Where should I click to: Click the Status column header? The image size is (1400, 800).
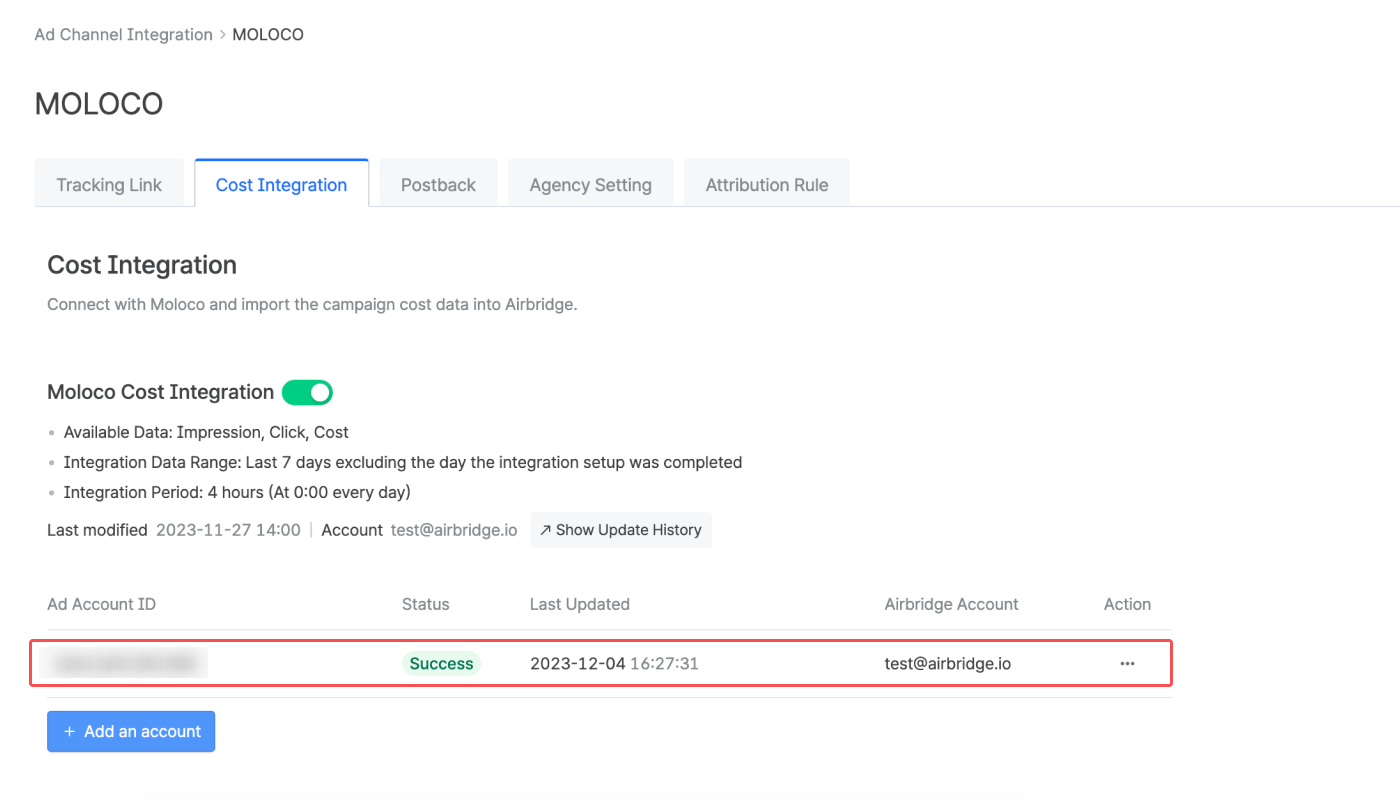point(426,604)
